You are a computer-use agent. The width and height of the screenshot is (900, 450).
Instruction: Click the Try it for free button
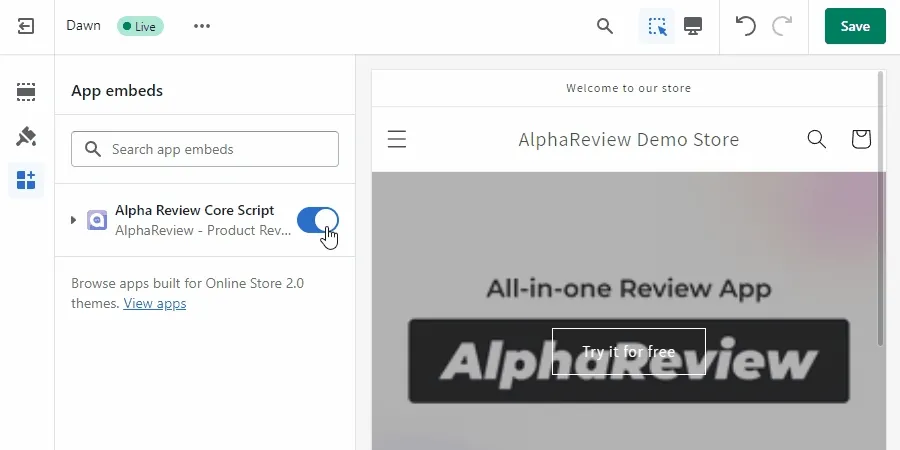click(x=629, y=351)
